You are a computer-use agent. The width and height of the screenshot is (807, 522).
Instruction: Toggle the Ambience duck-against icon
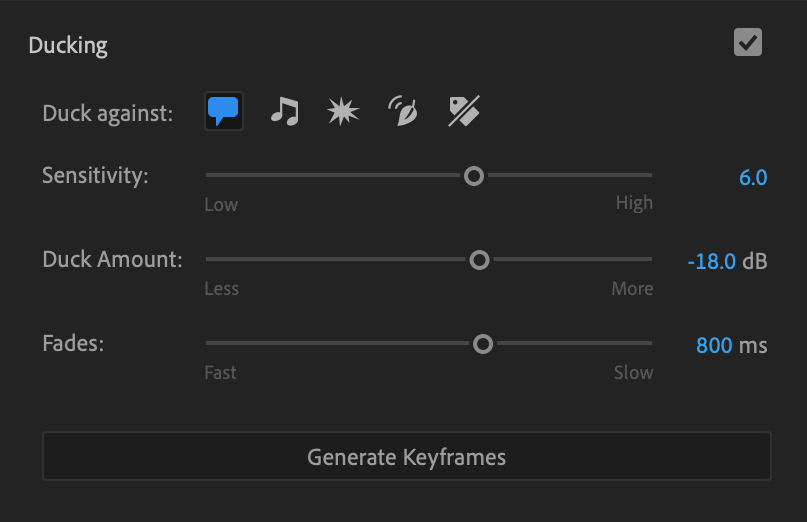point(402,113)
